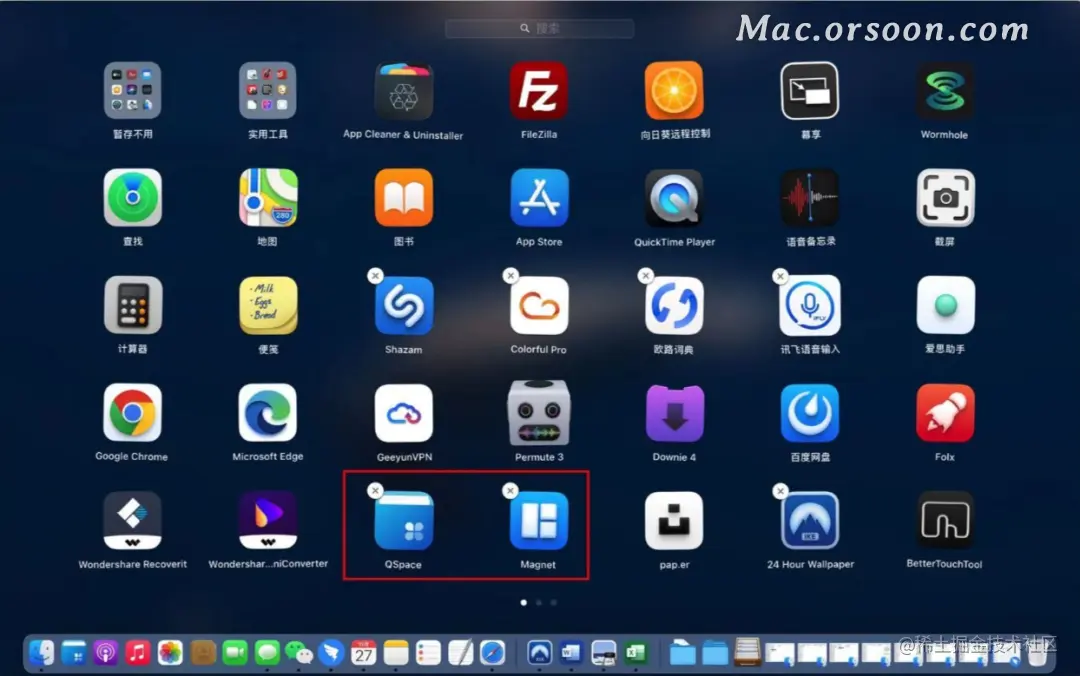
Task: Remove Colorful Pro using its X badge
Action: coord(510,276)
